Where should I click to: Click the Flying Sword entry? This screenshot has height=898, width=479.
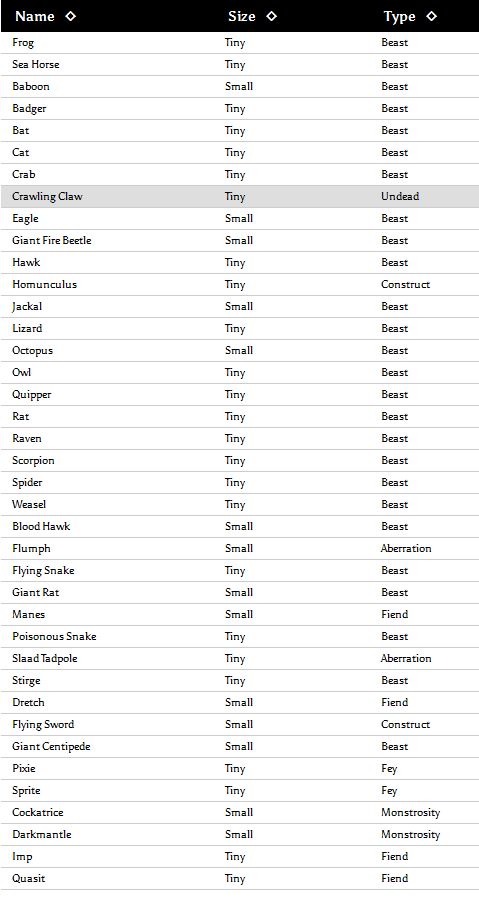(43, 724)
